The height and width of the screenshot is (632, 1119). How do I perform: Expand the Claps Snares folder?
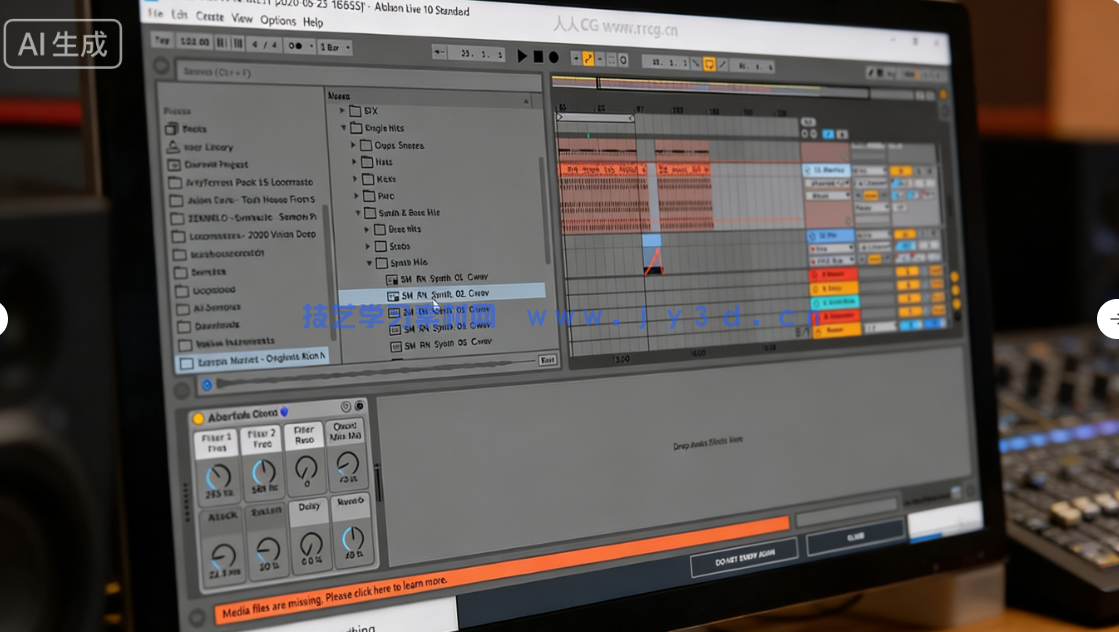[353, 145]
